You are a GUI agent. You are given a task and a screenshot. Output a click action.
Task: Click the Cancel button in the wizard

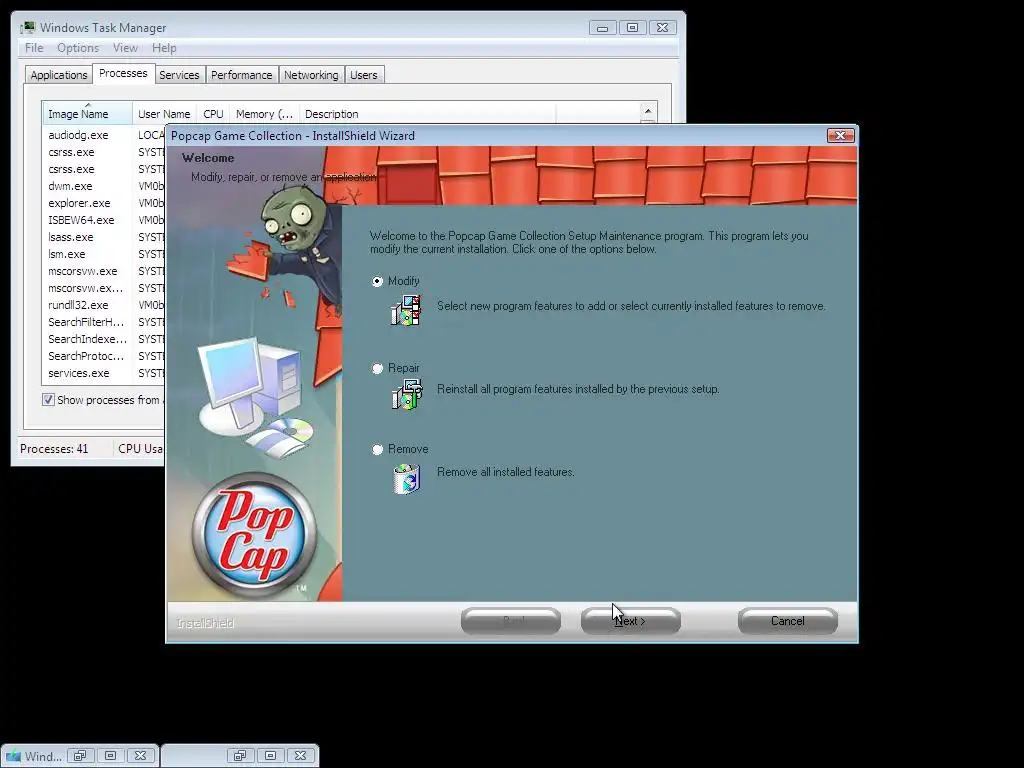coord(788,621)
